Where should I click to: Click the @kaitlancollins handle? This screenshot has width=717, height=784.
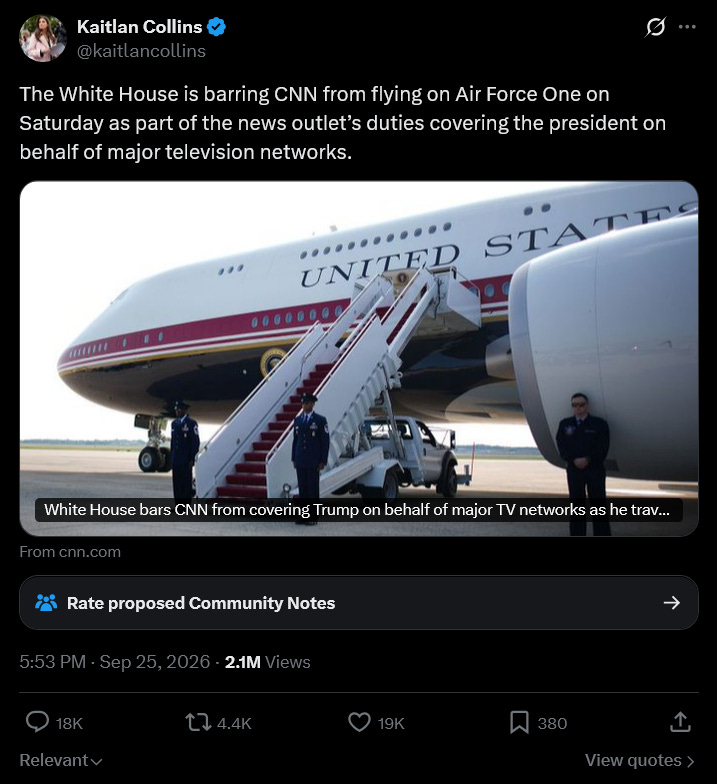[141, 51]
